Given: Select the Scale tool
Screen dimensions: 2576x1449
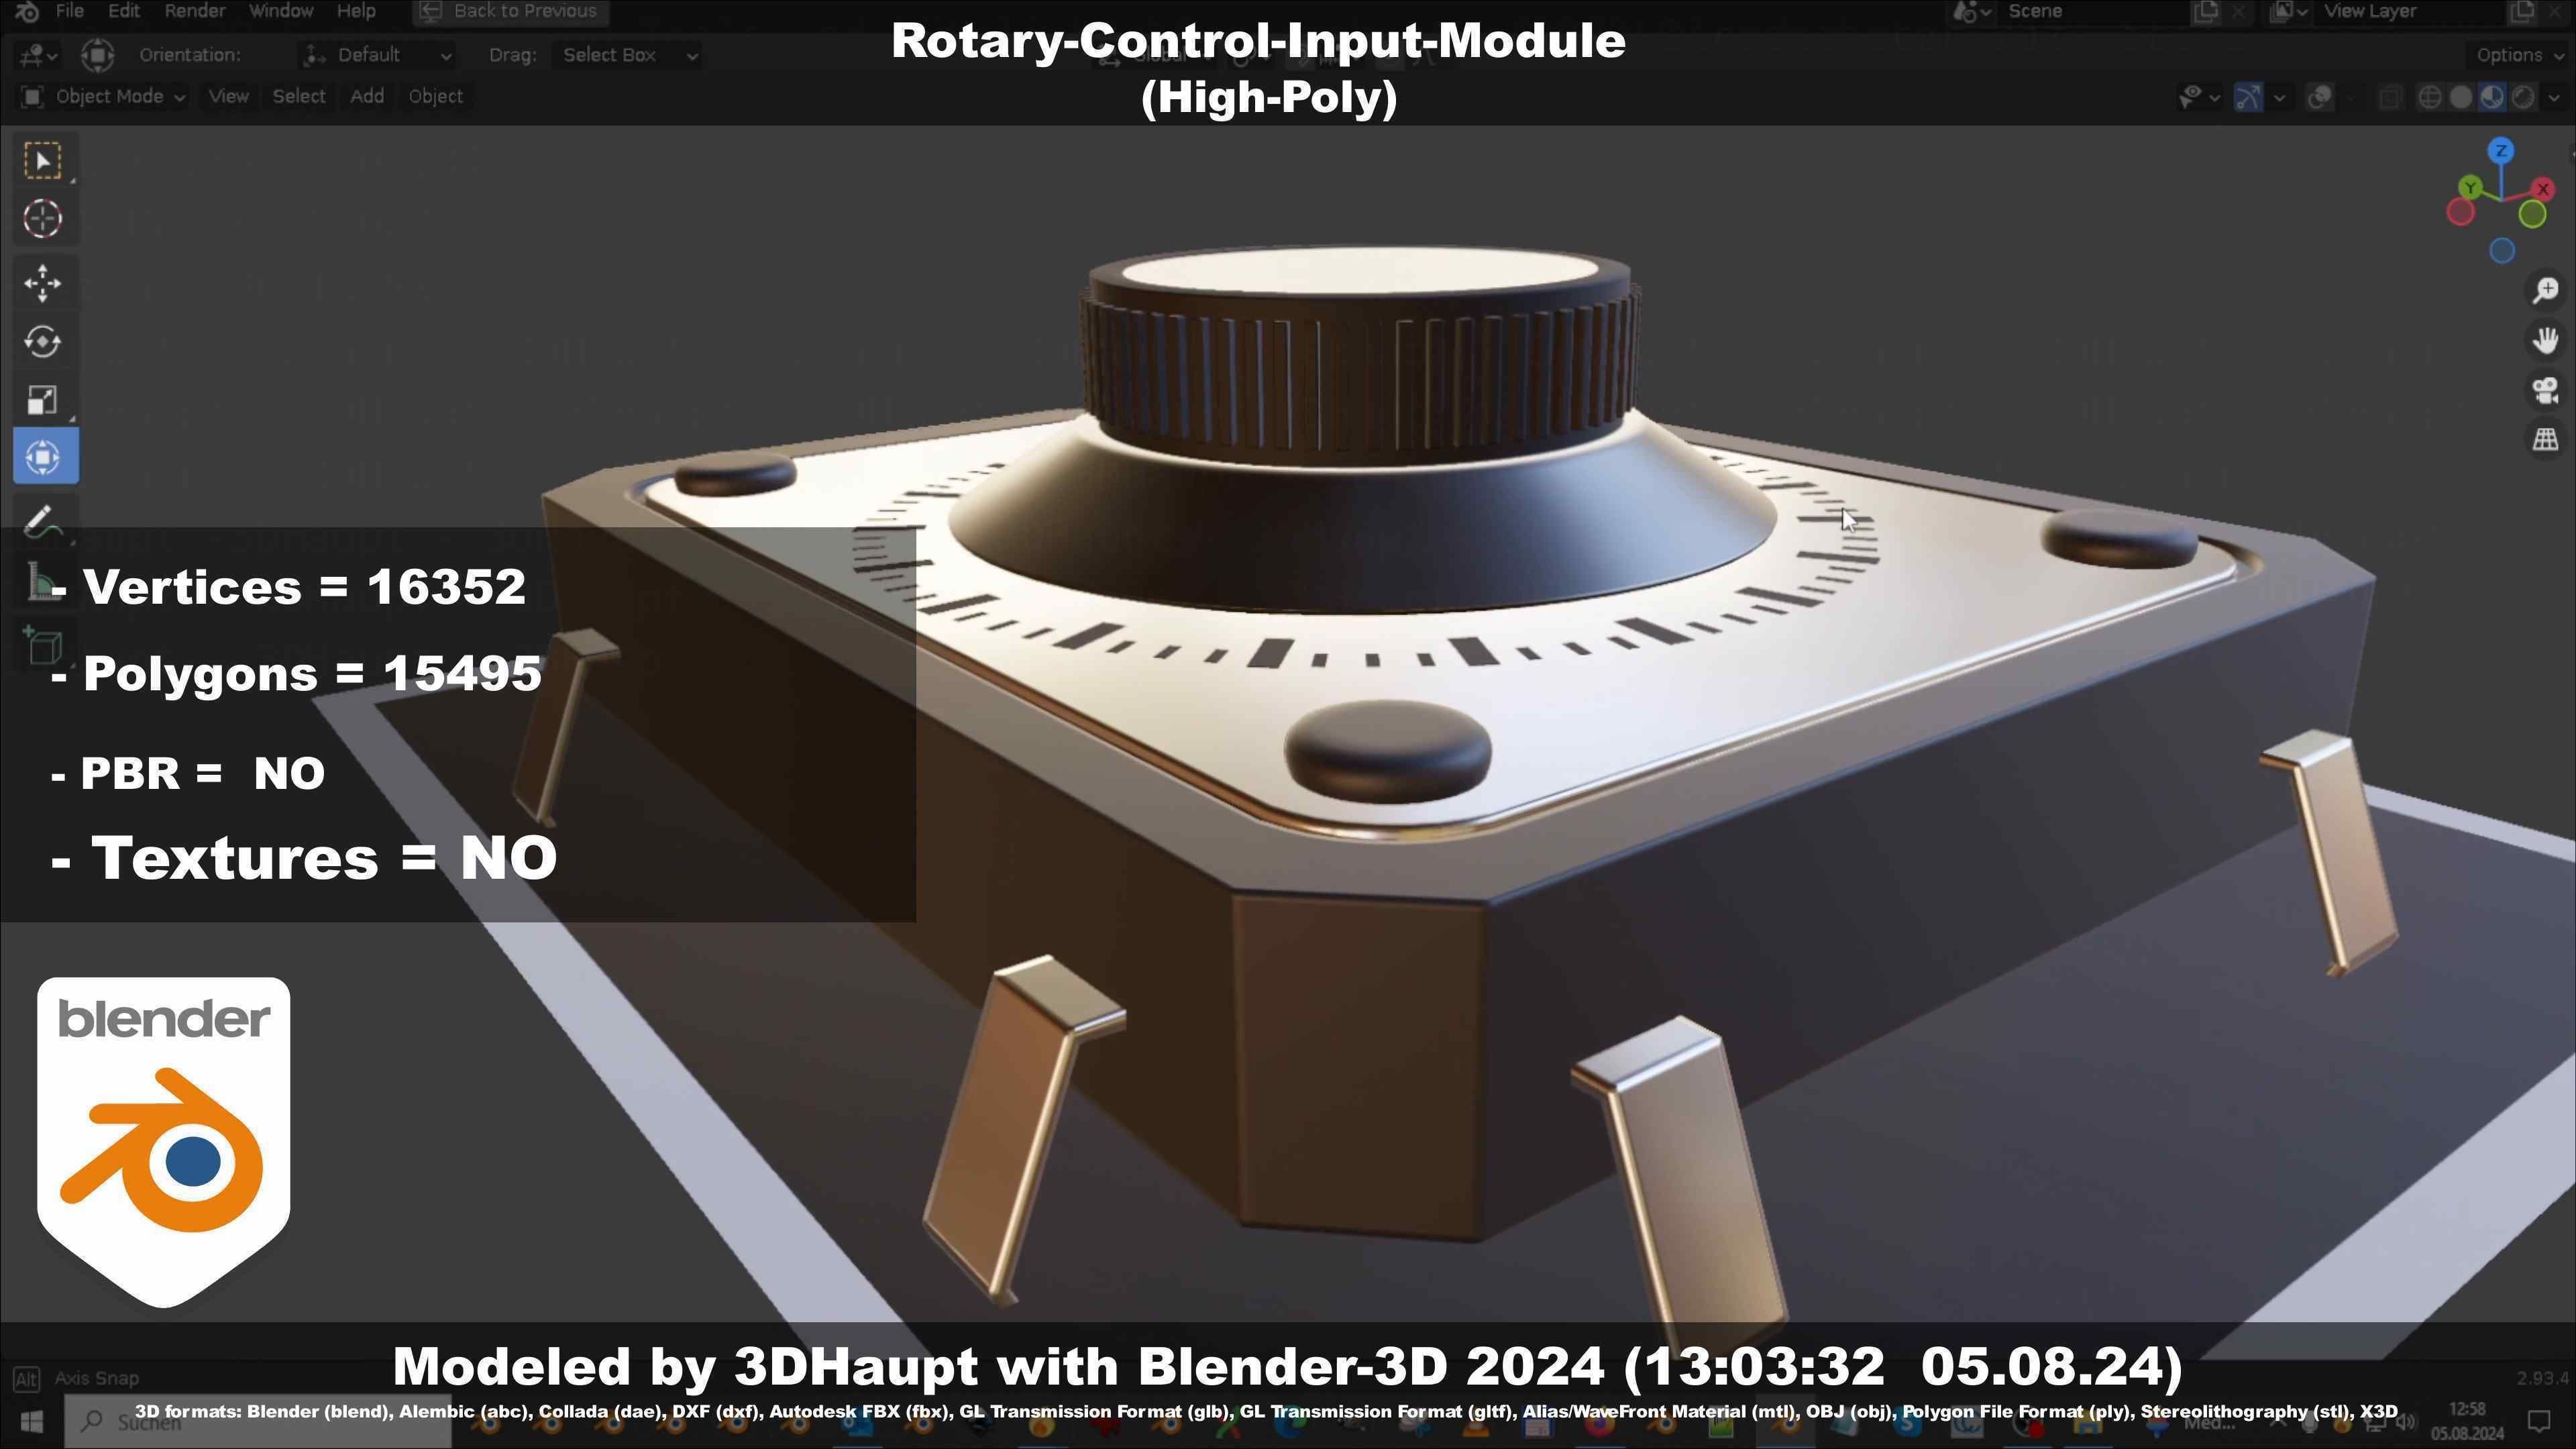Looking at the screenshot, I should (x=42, y=399).
